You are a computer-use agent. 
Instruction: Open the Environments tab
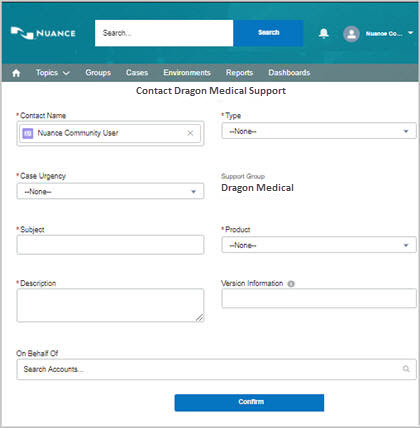click(x=187, y=73)
